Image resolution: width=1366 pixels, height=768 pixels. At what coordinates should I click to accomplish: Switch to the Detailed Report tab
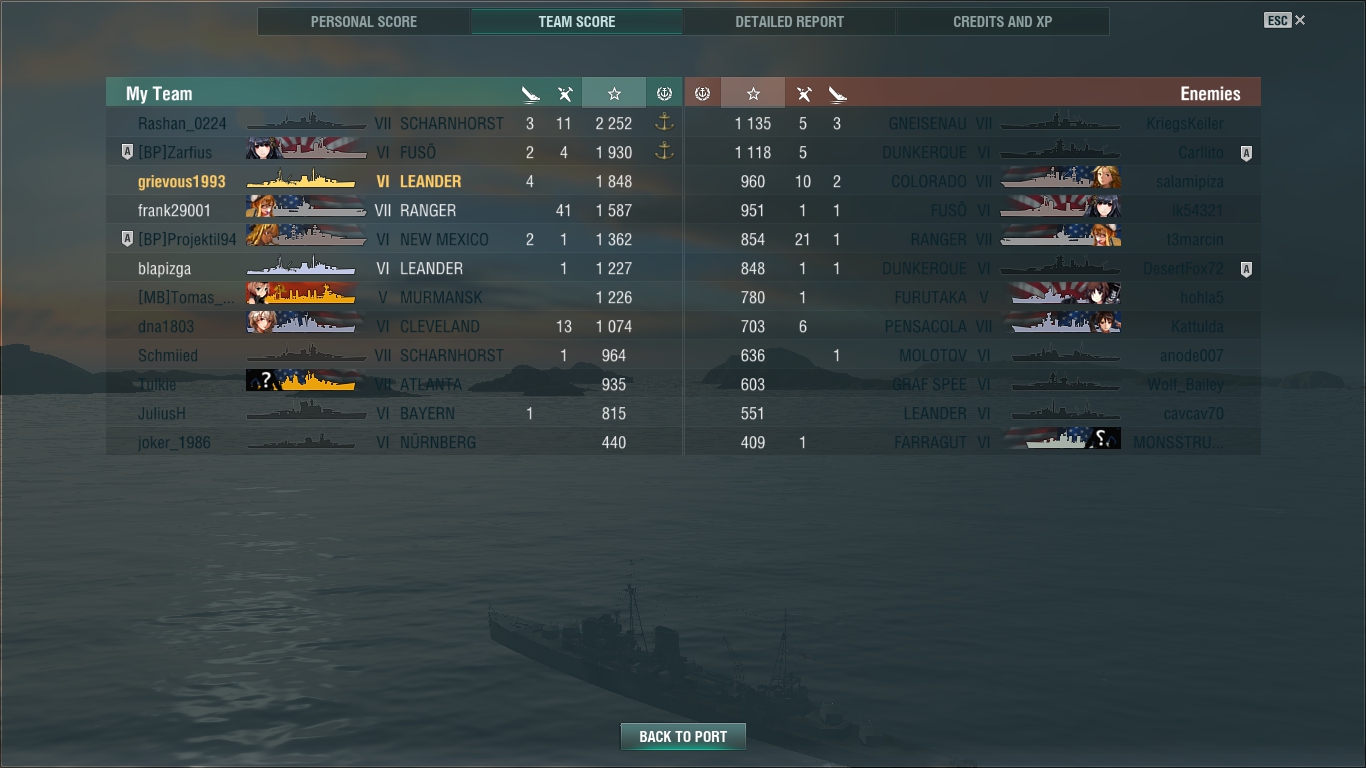coord(789,21)
